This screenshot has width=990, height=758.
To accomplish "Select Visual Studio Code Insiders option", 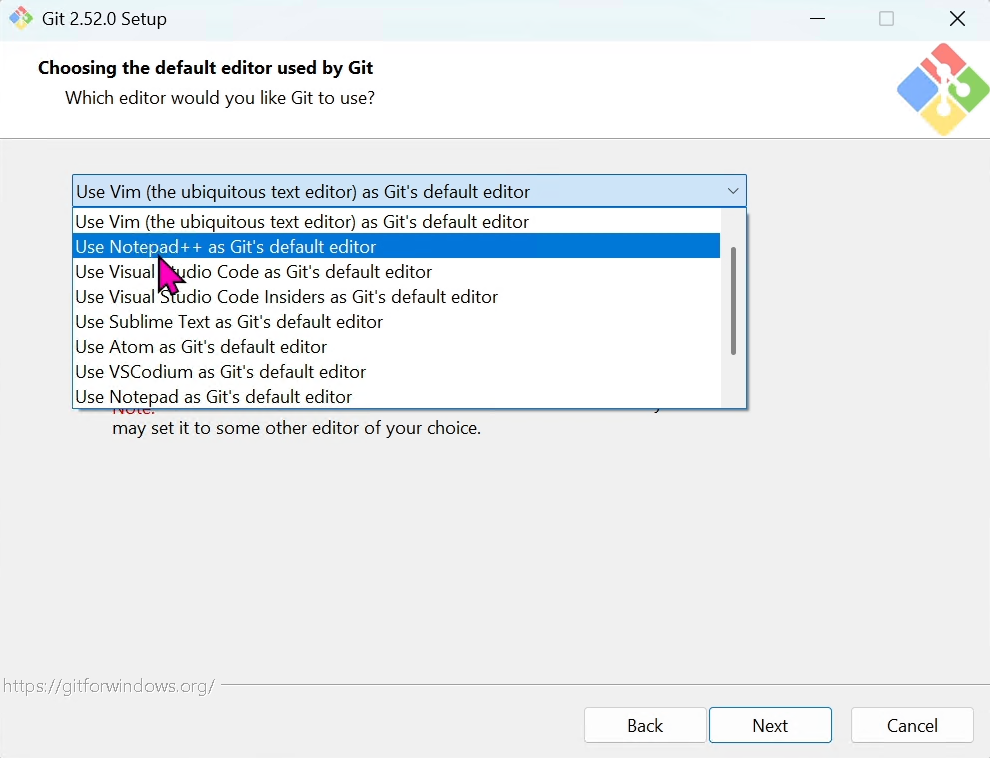I will point(287,297).
